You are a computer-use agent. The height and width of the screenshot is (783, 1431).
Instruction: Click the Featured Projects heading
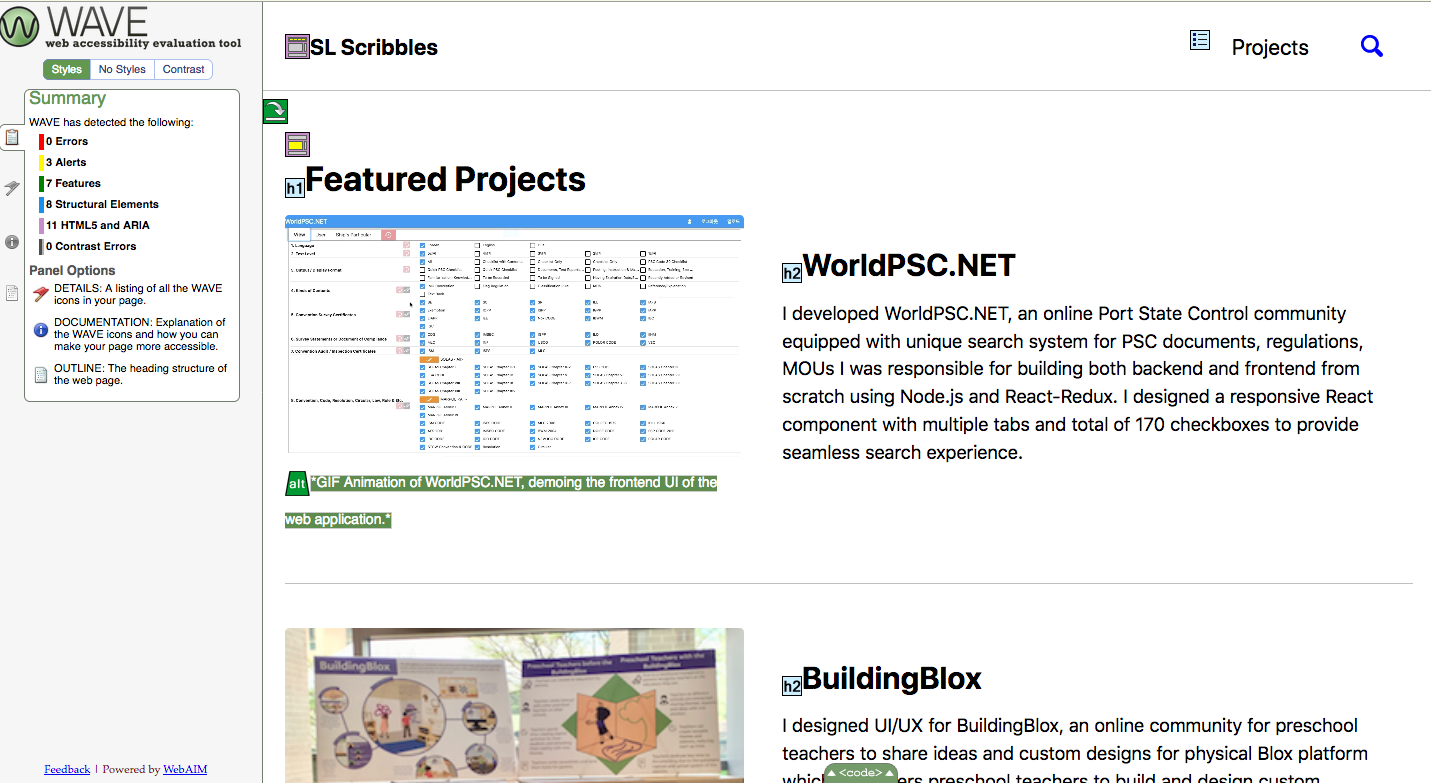coord(445,179)
